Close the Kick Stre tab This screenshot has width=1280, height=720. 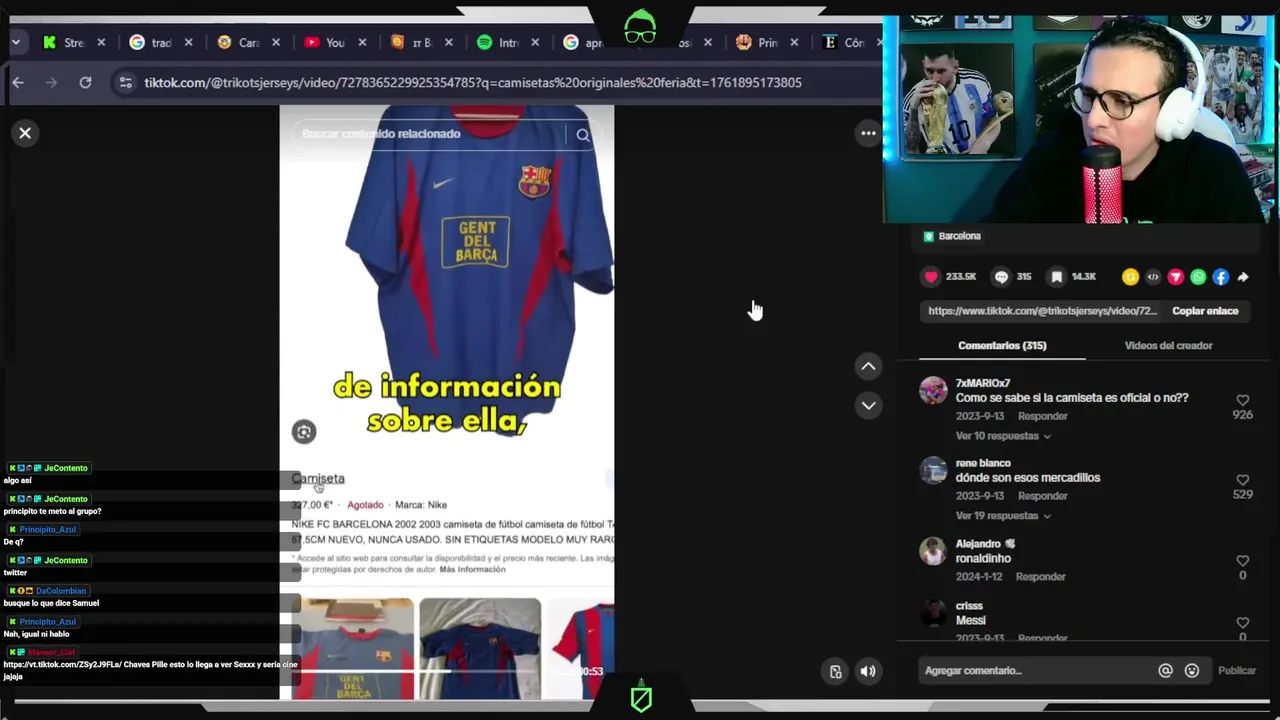[101, 42]
